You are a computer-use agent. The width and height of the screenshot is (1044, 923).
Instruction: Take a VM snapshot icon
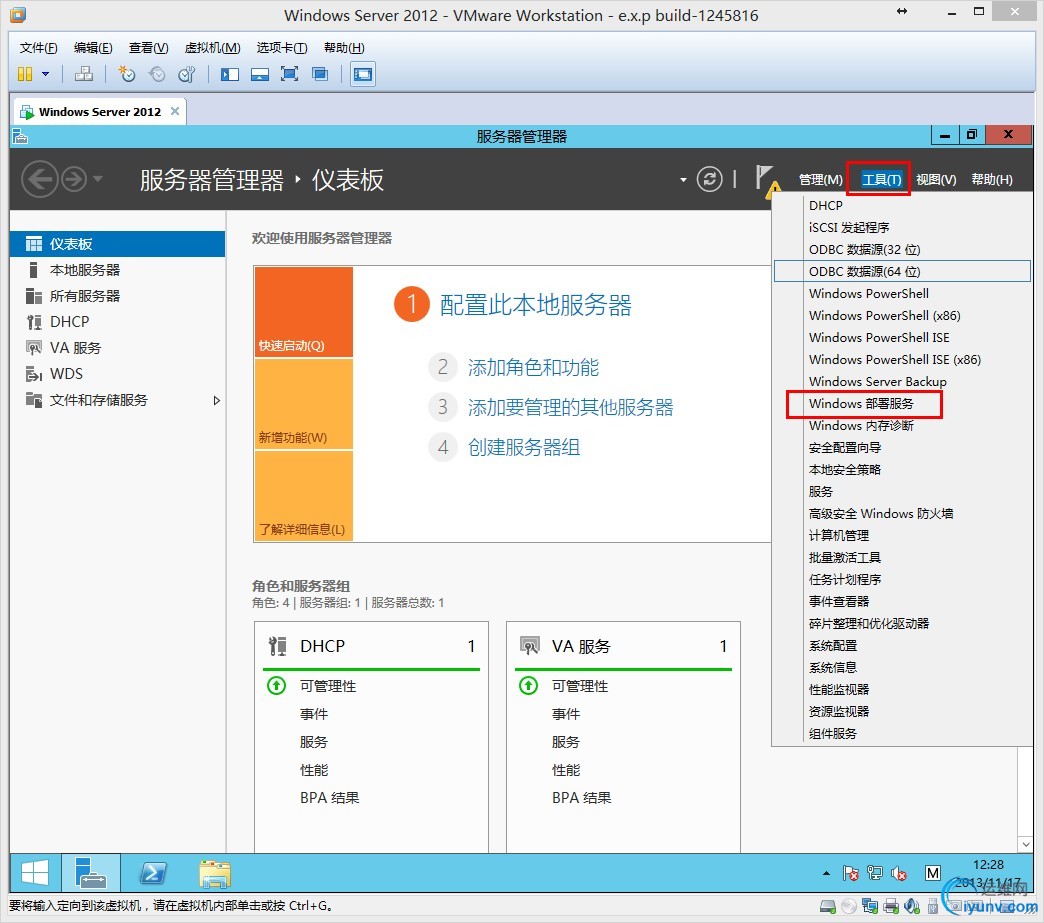pos(126,74)
